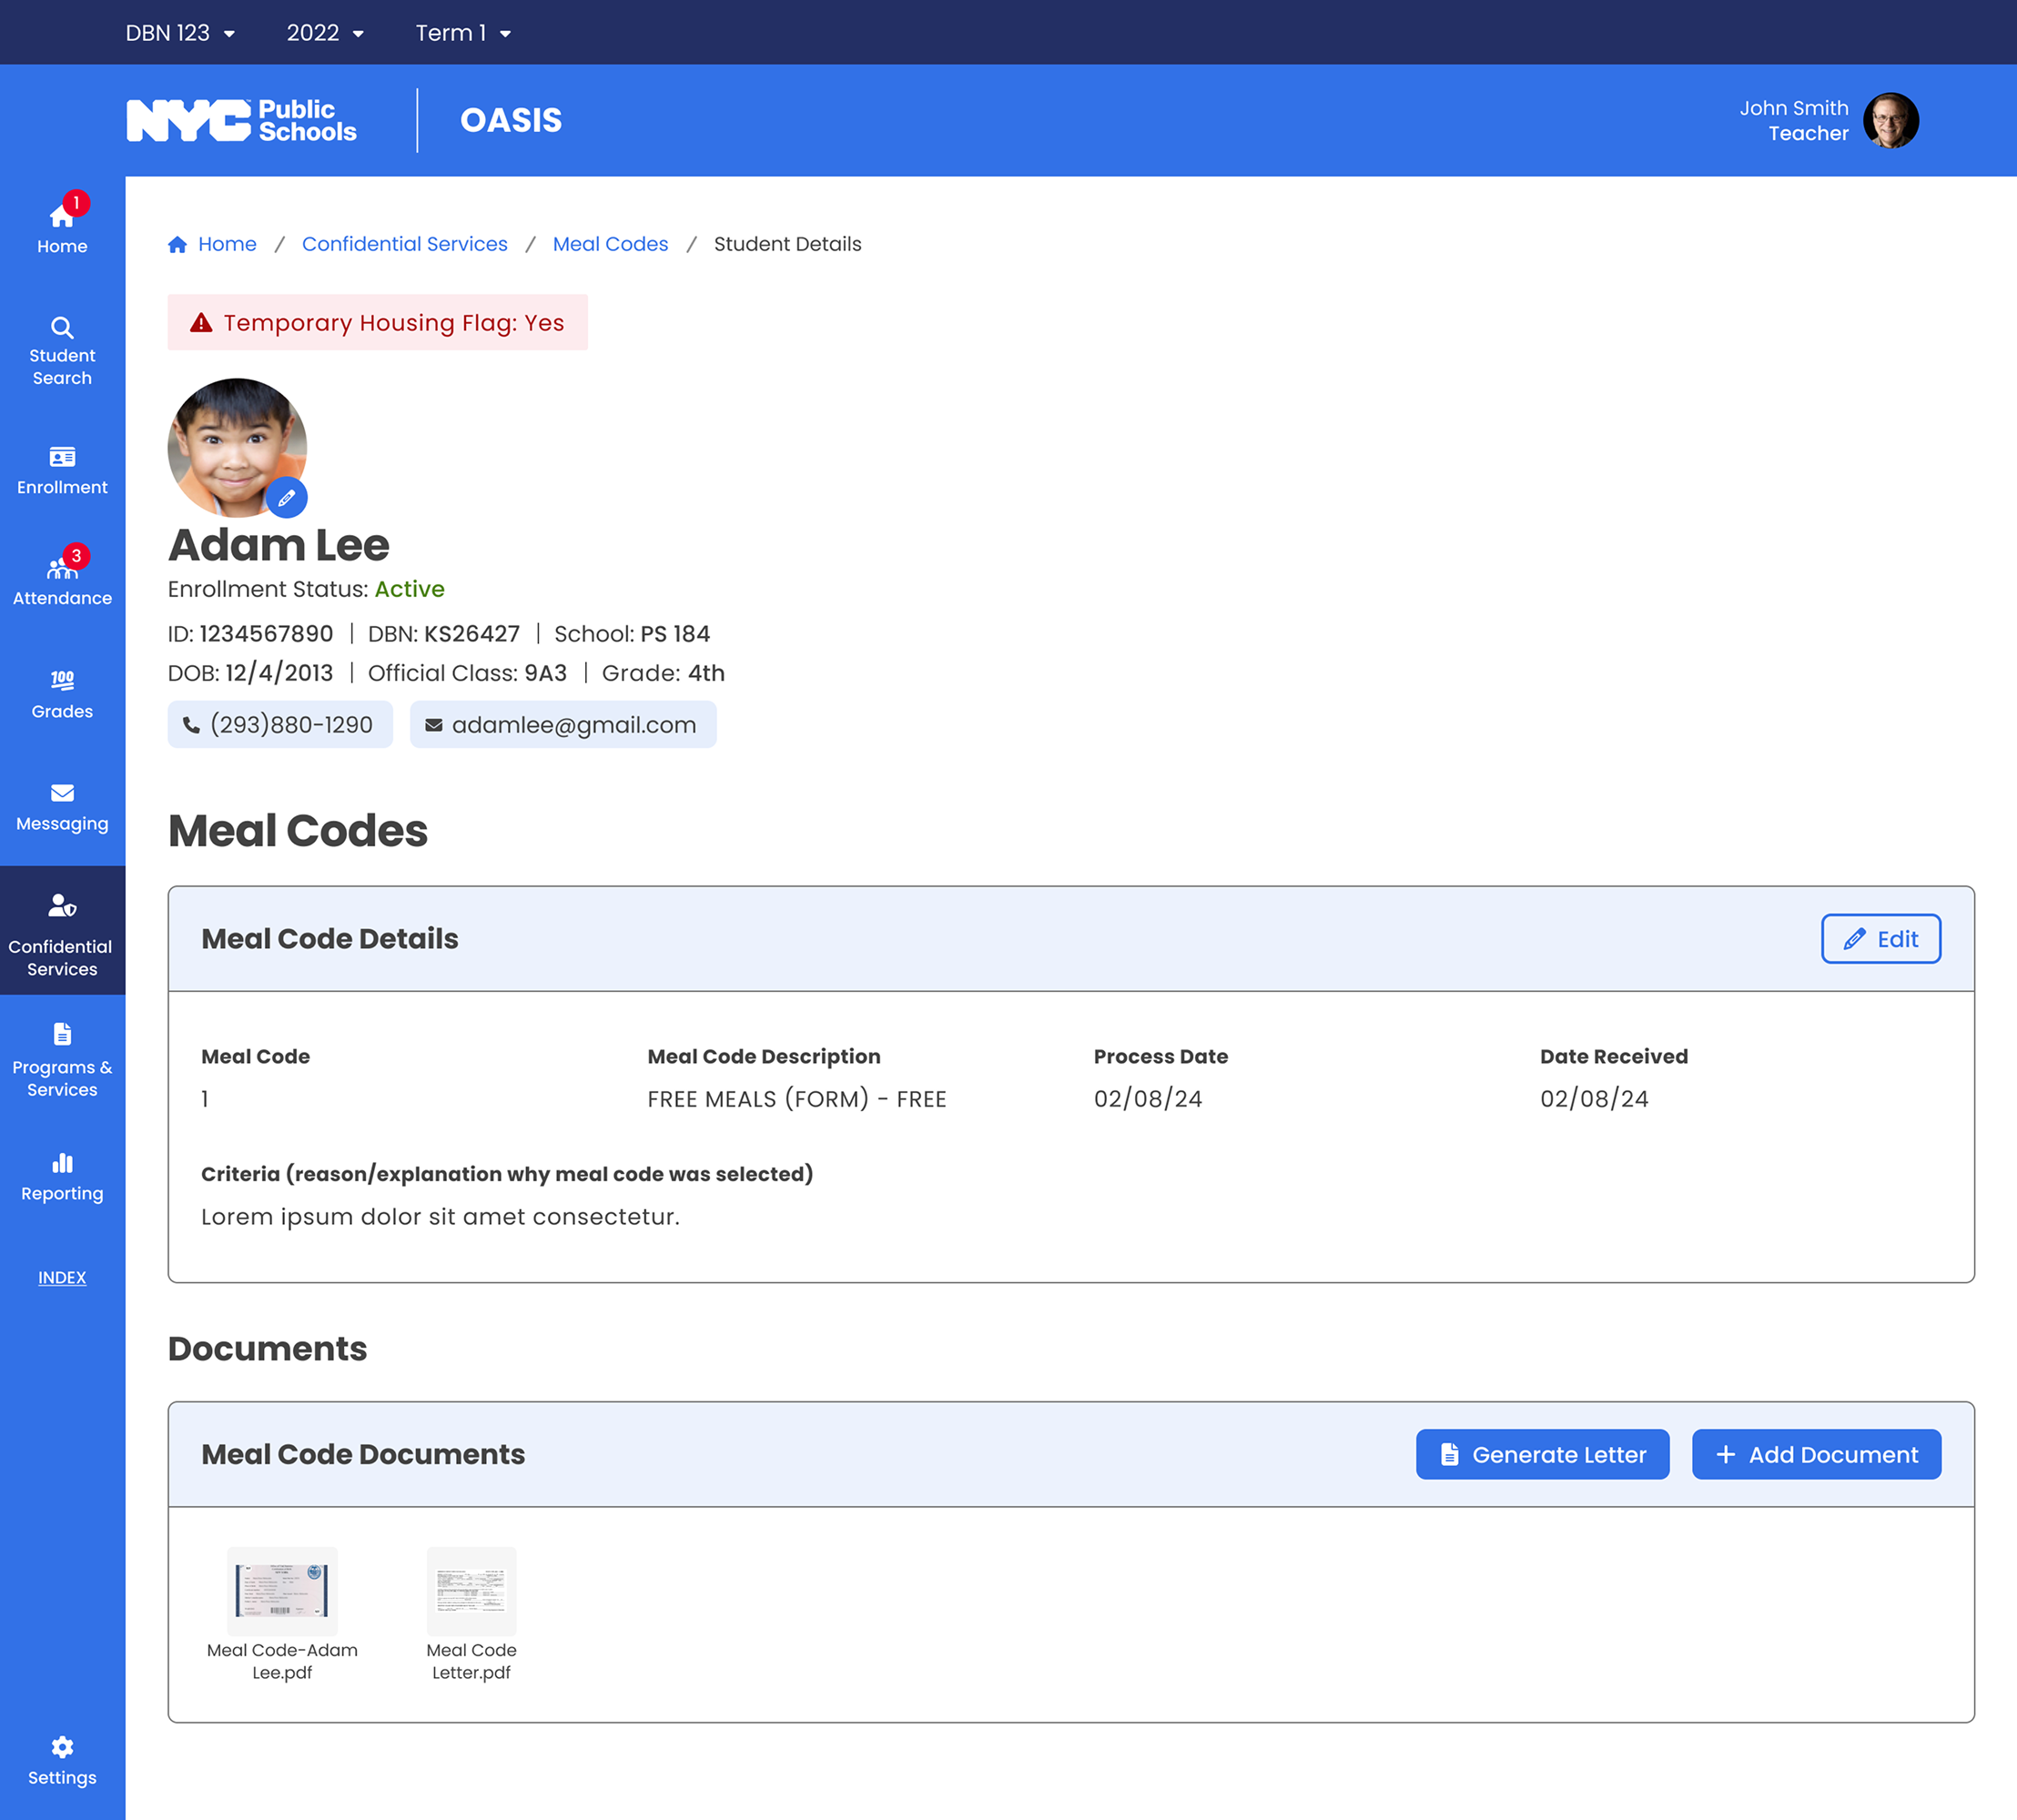This screenshot has width=2017, height=1820.
Task: Click Edit in Meal Code Details
Action: pyautogui.click(x=1880, y=939)
